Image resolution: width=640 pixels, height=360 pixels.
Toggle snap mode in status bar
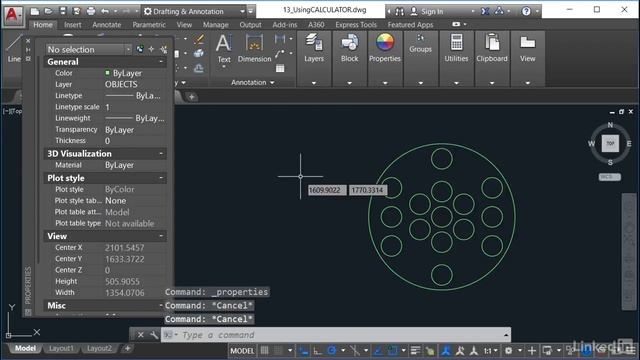[278, 351]
